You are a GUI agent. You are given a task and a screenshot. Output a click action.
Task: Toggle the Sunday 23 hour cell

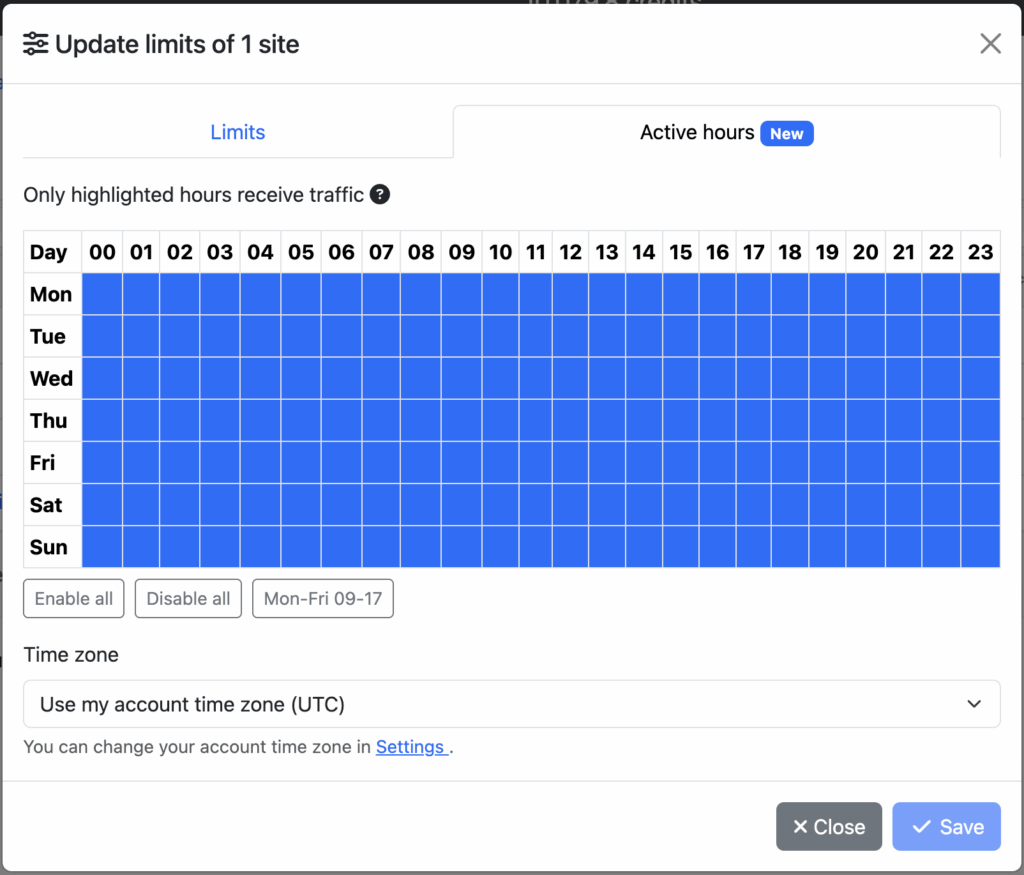click(x=980, y=547)
